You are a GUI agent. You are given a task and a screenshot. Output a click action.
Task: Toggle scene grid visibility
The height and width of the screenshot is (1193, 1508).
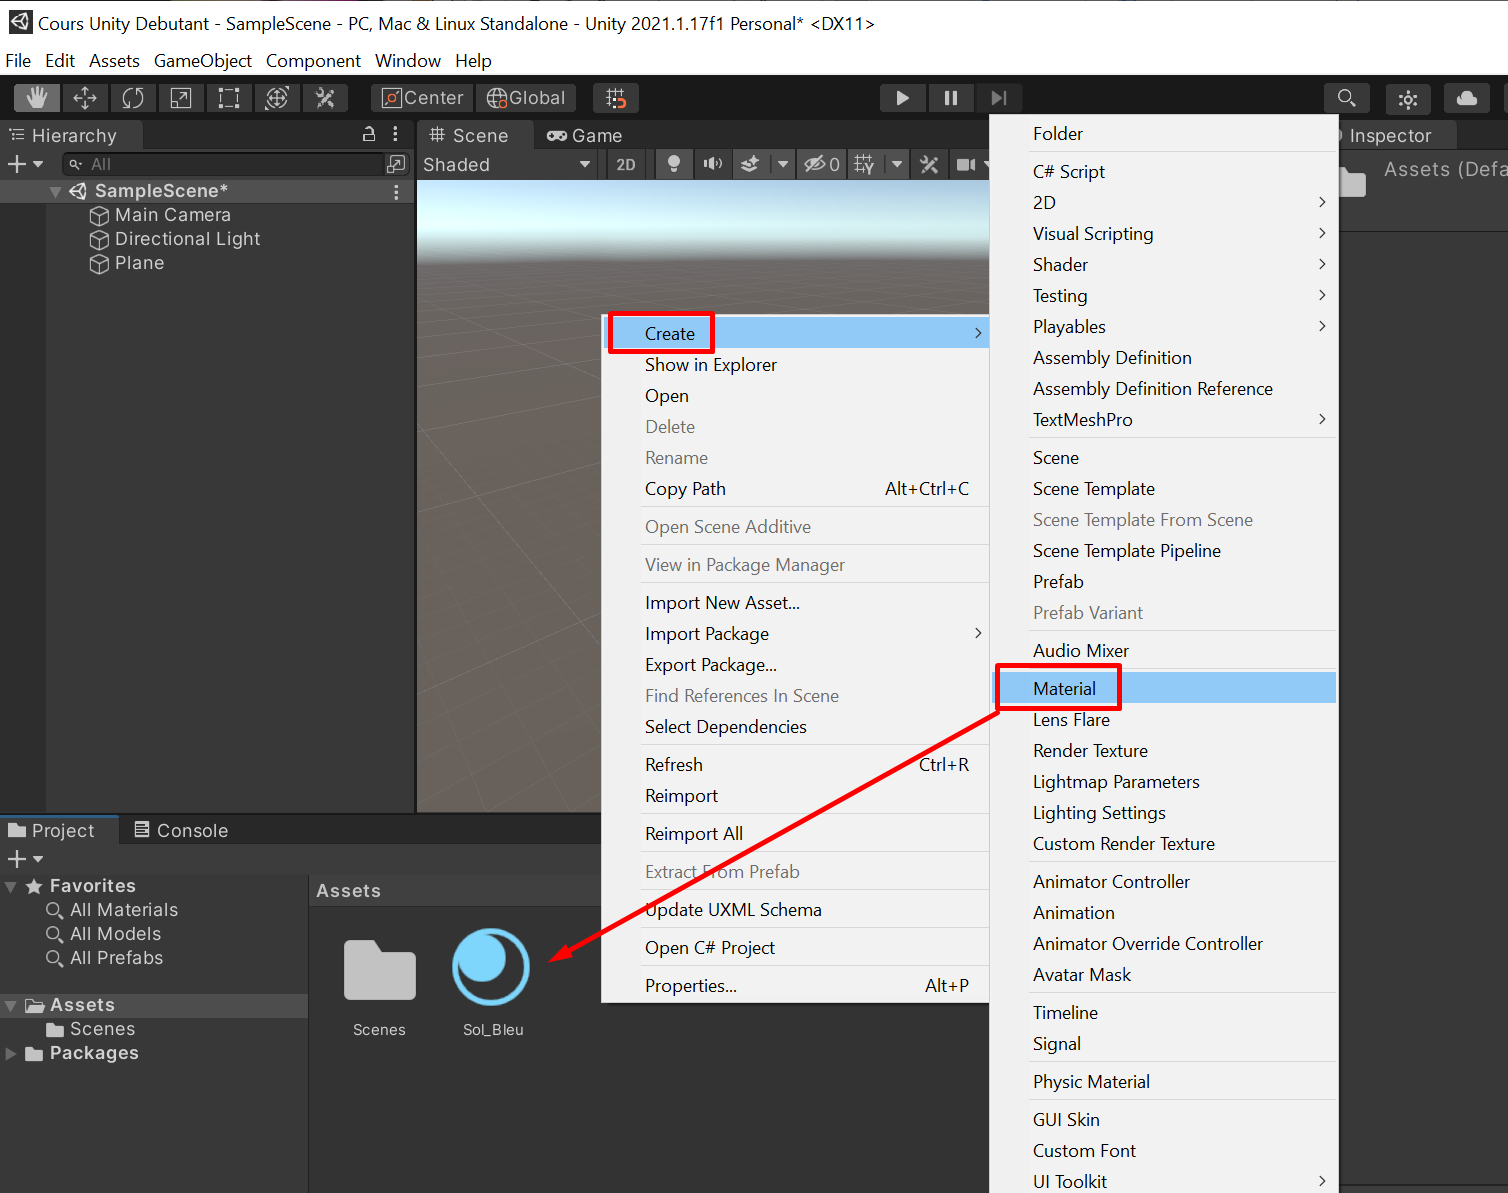point(865,164)
